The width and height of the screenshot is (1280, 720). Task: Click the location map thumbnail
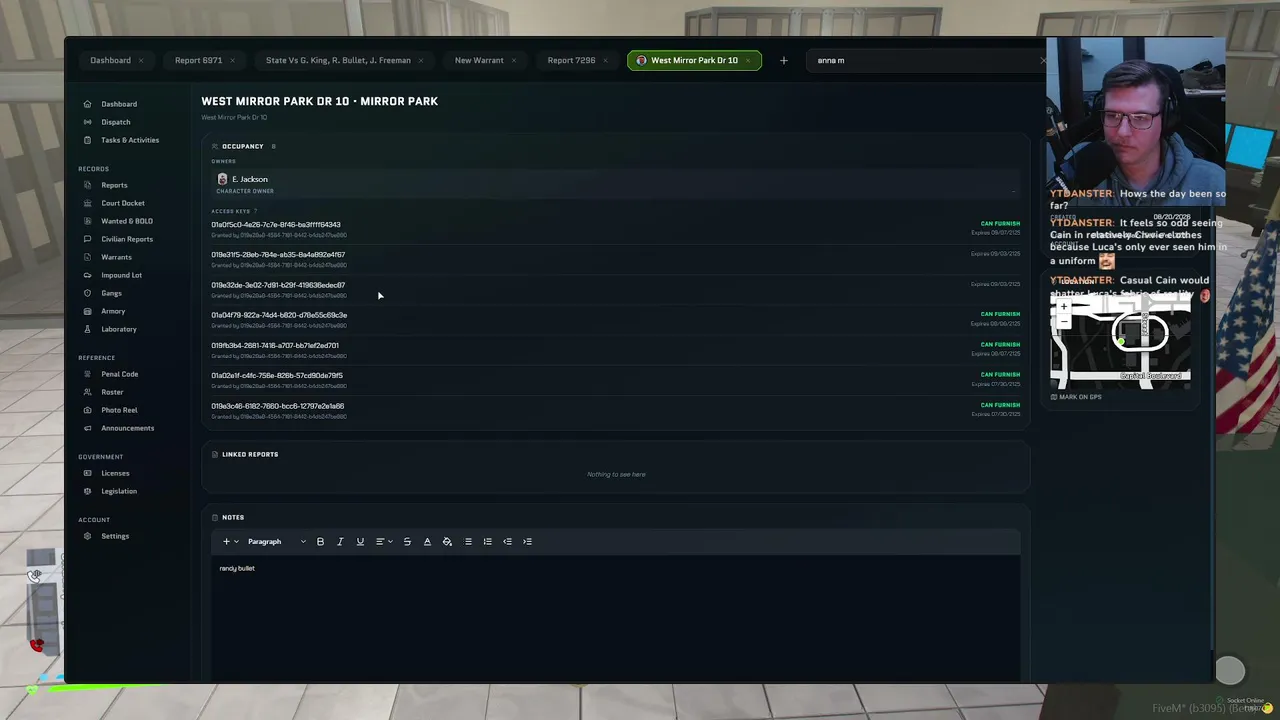(1120, 341)
